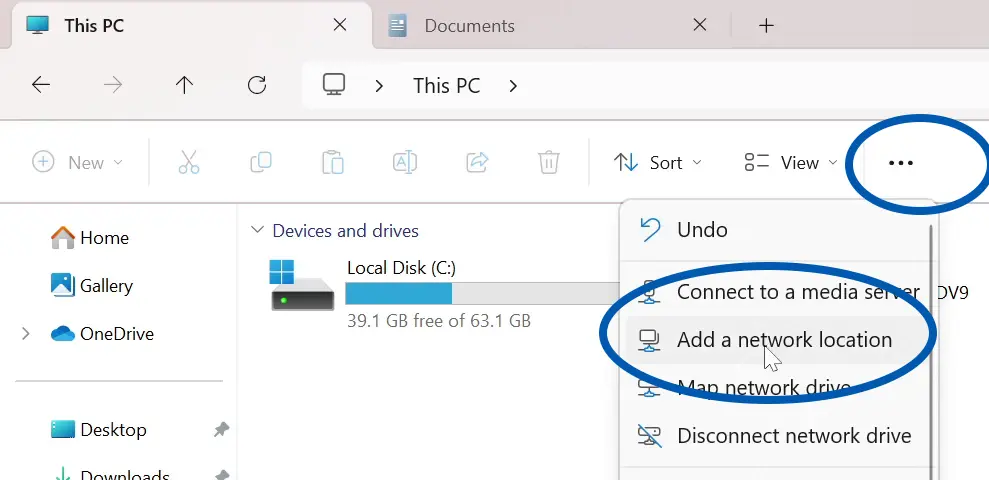Go up one folder level
Viewport: 989px width, 480px height.
coord(184,85)
